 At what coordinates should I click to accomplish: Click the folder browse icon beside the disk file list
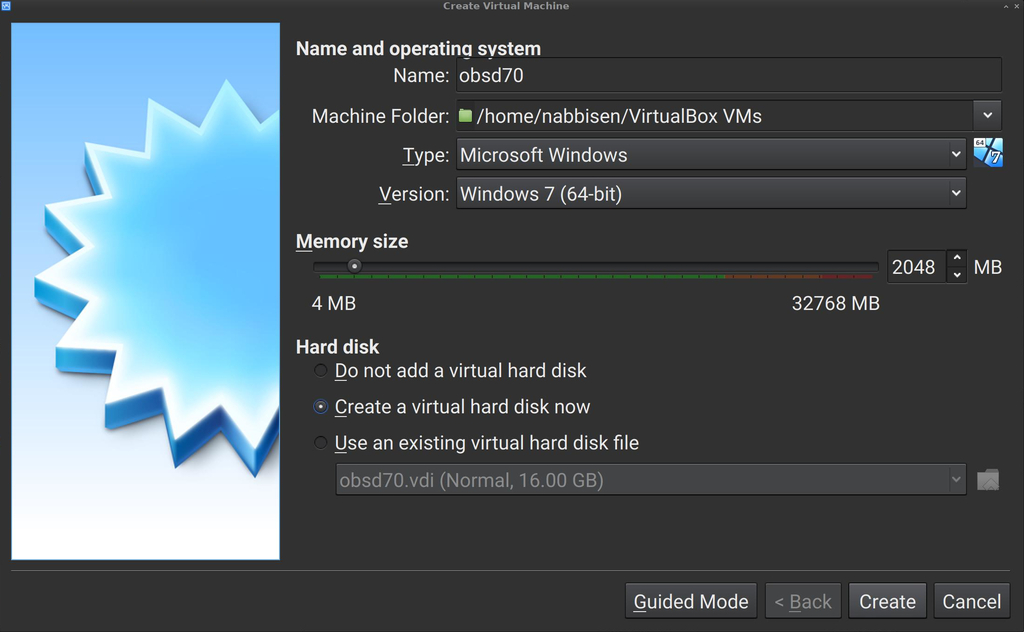[x=988, y=481]
